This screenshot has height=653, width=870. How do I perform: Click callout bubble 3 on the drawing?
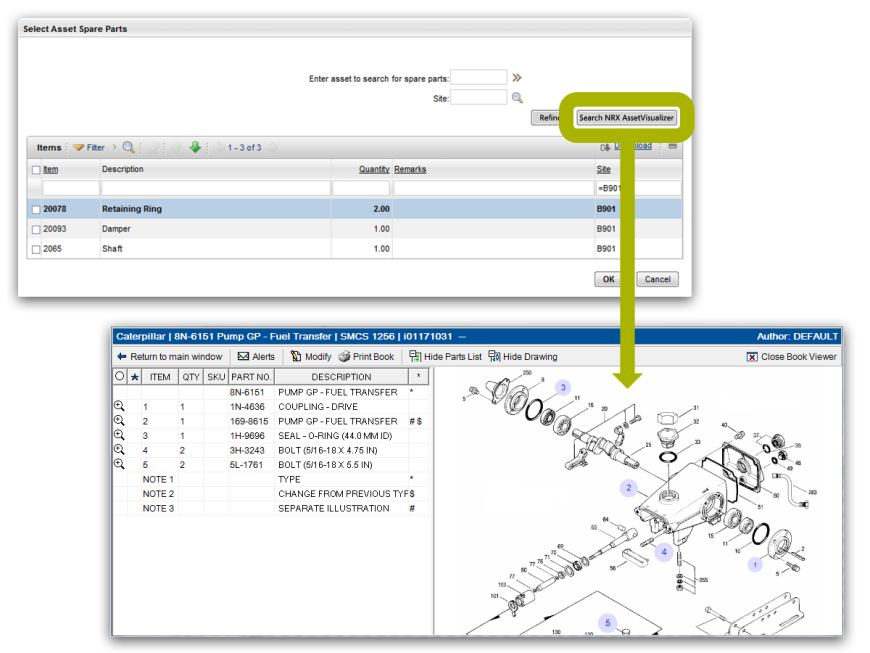click(x=563, y=387)
